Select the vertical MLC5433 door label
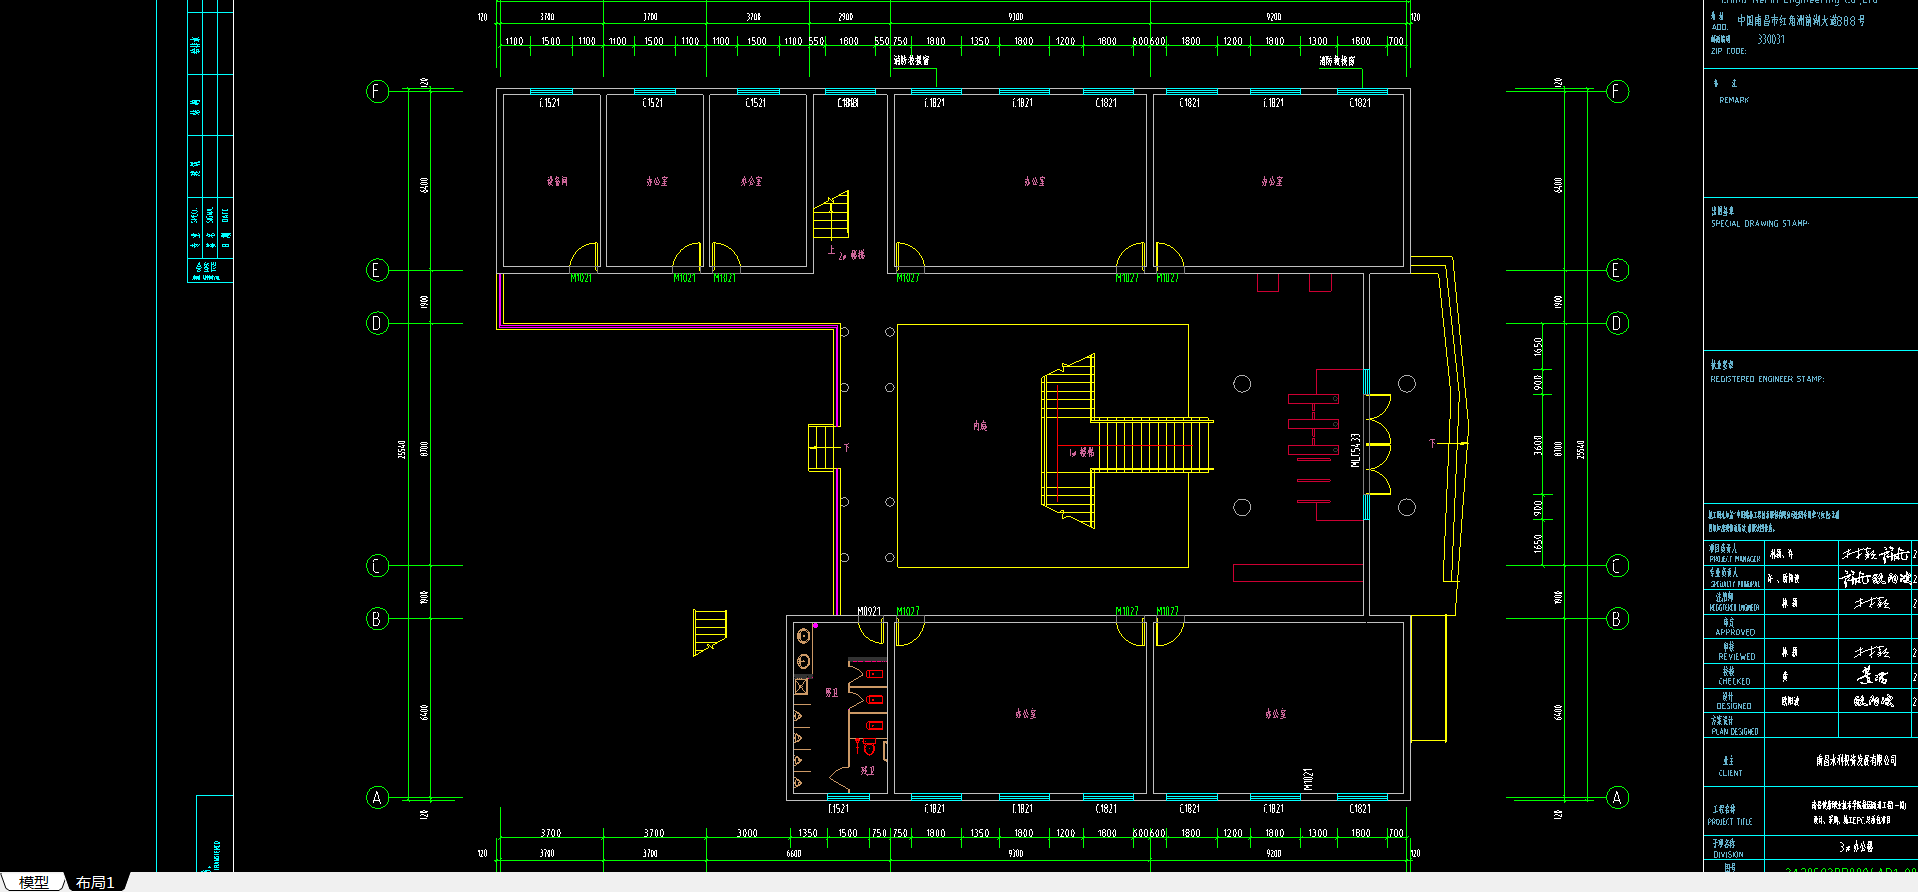Screen dimensions: 1918x892 1355,450
